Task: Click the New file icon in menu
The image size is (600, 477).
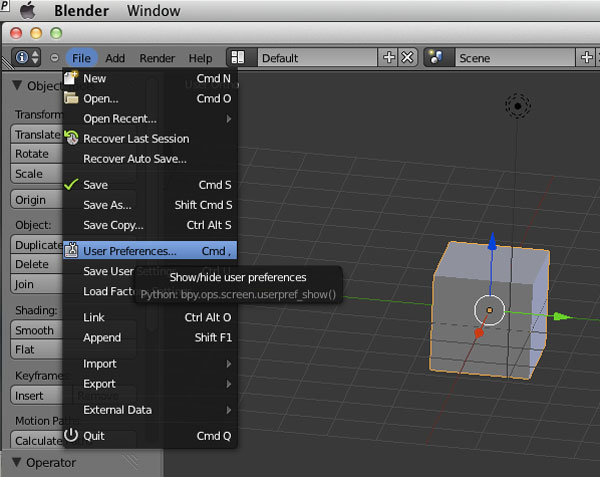Action: click(71, 78)
